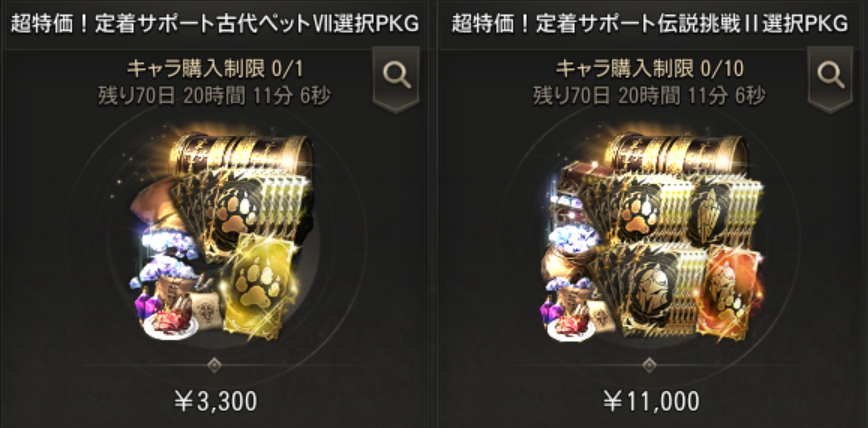Click the ¥3,300 price button
Viewport: 868px width, 428px height.
point(215,402)
